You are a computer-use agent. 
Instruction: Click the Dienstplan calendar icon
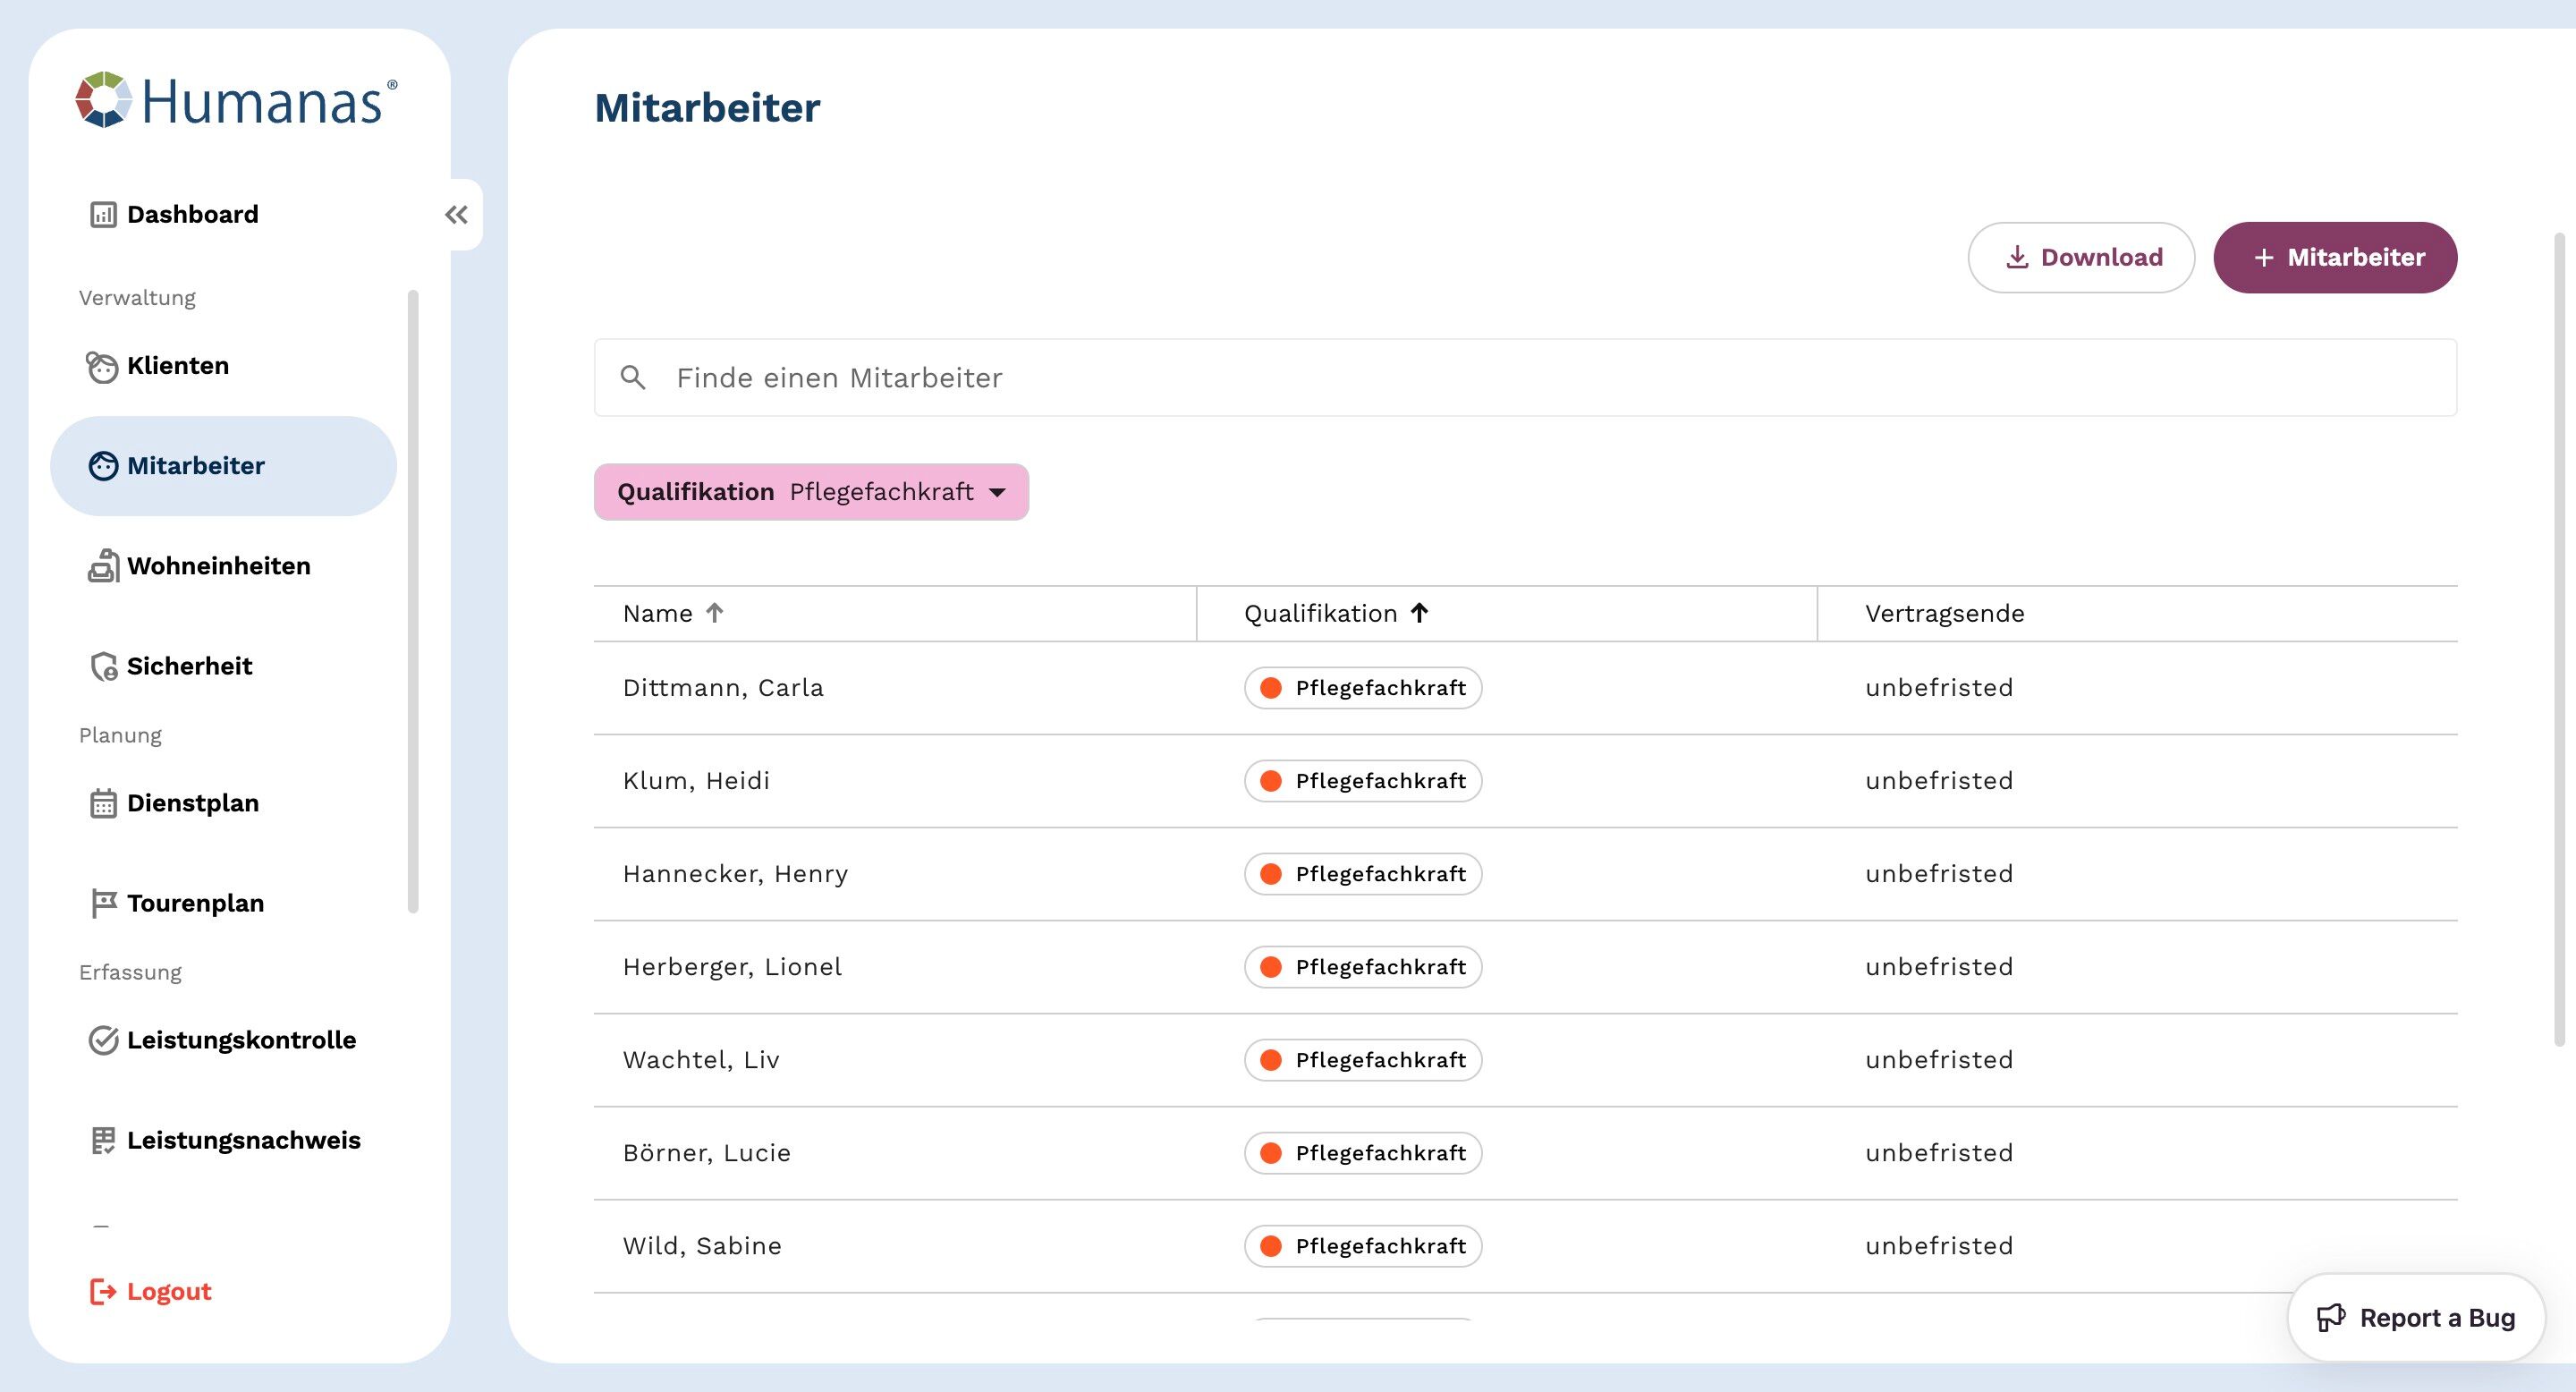pyautogui.click(x=103, y=804)
